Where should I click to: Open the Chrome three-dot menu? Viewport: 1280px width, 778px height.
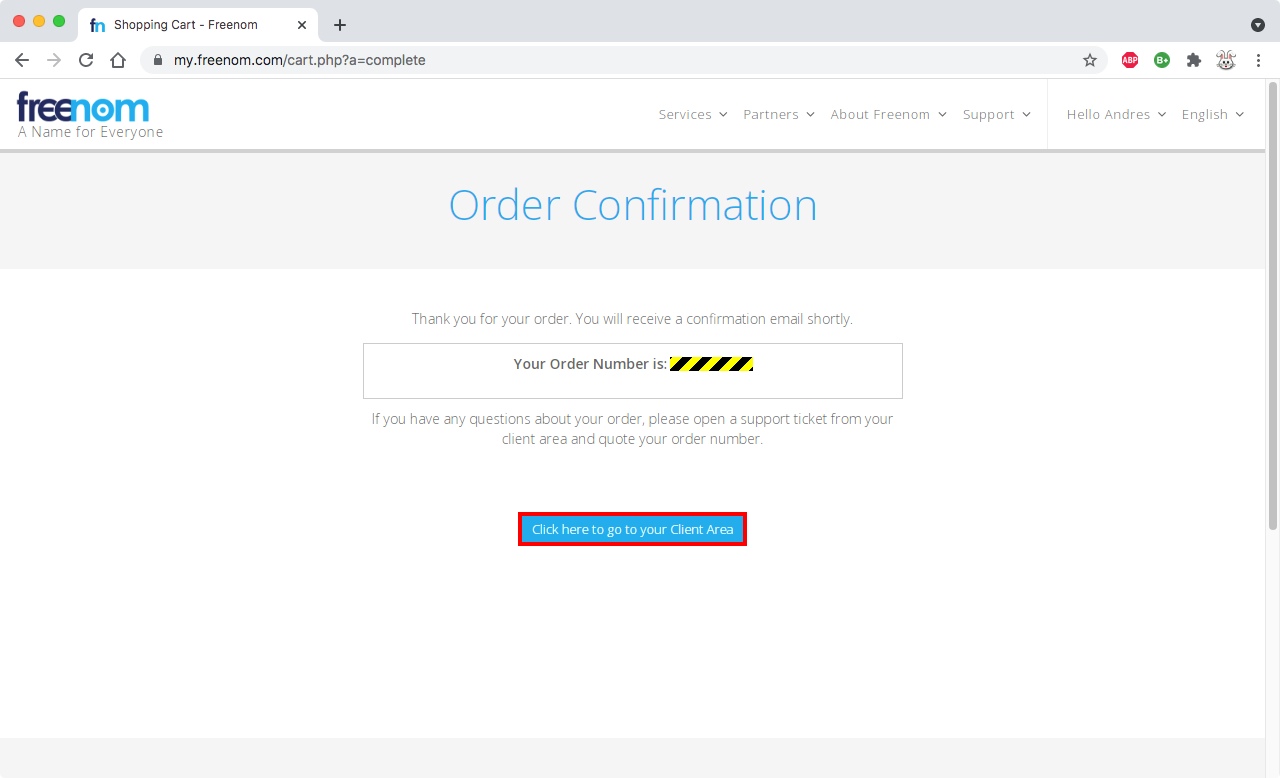pos(1258,60)
